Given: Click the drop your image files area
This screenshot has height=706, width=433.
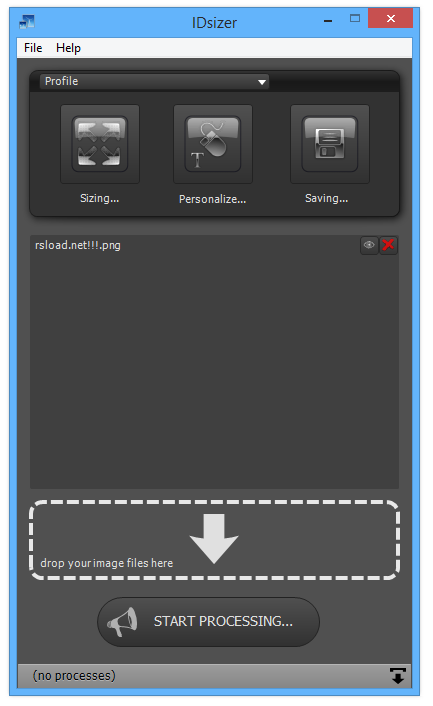Looking at the screenshot, I should [214, 540].
